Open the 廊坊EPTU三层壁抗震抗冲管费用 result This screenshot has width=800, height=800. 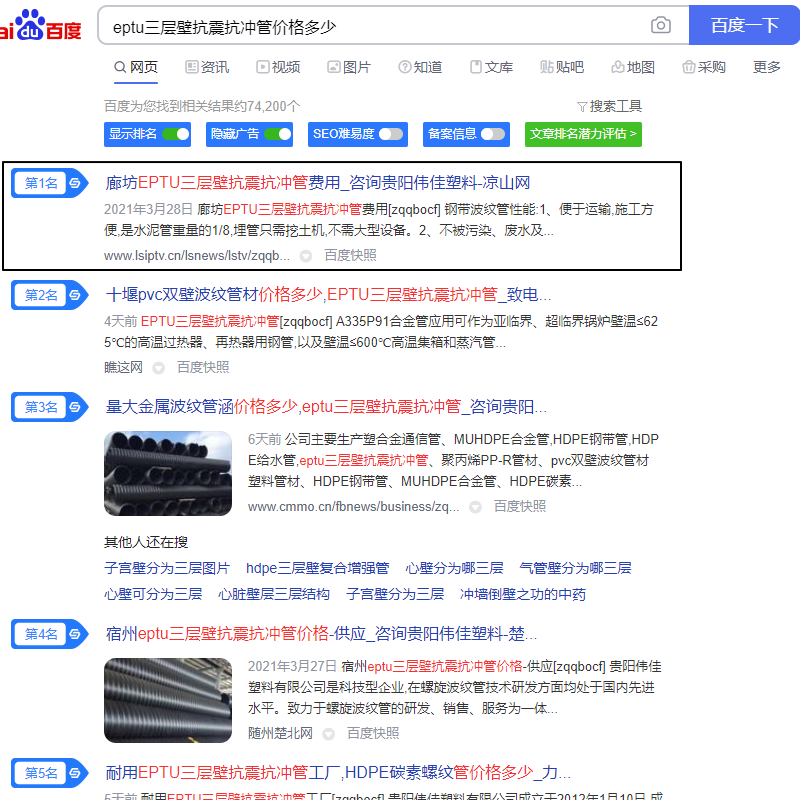(x=317, y=183)
